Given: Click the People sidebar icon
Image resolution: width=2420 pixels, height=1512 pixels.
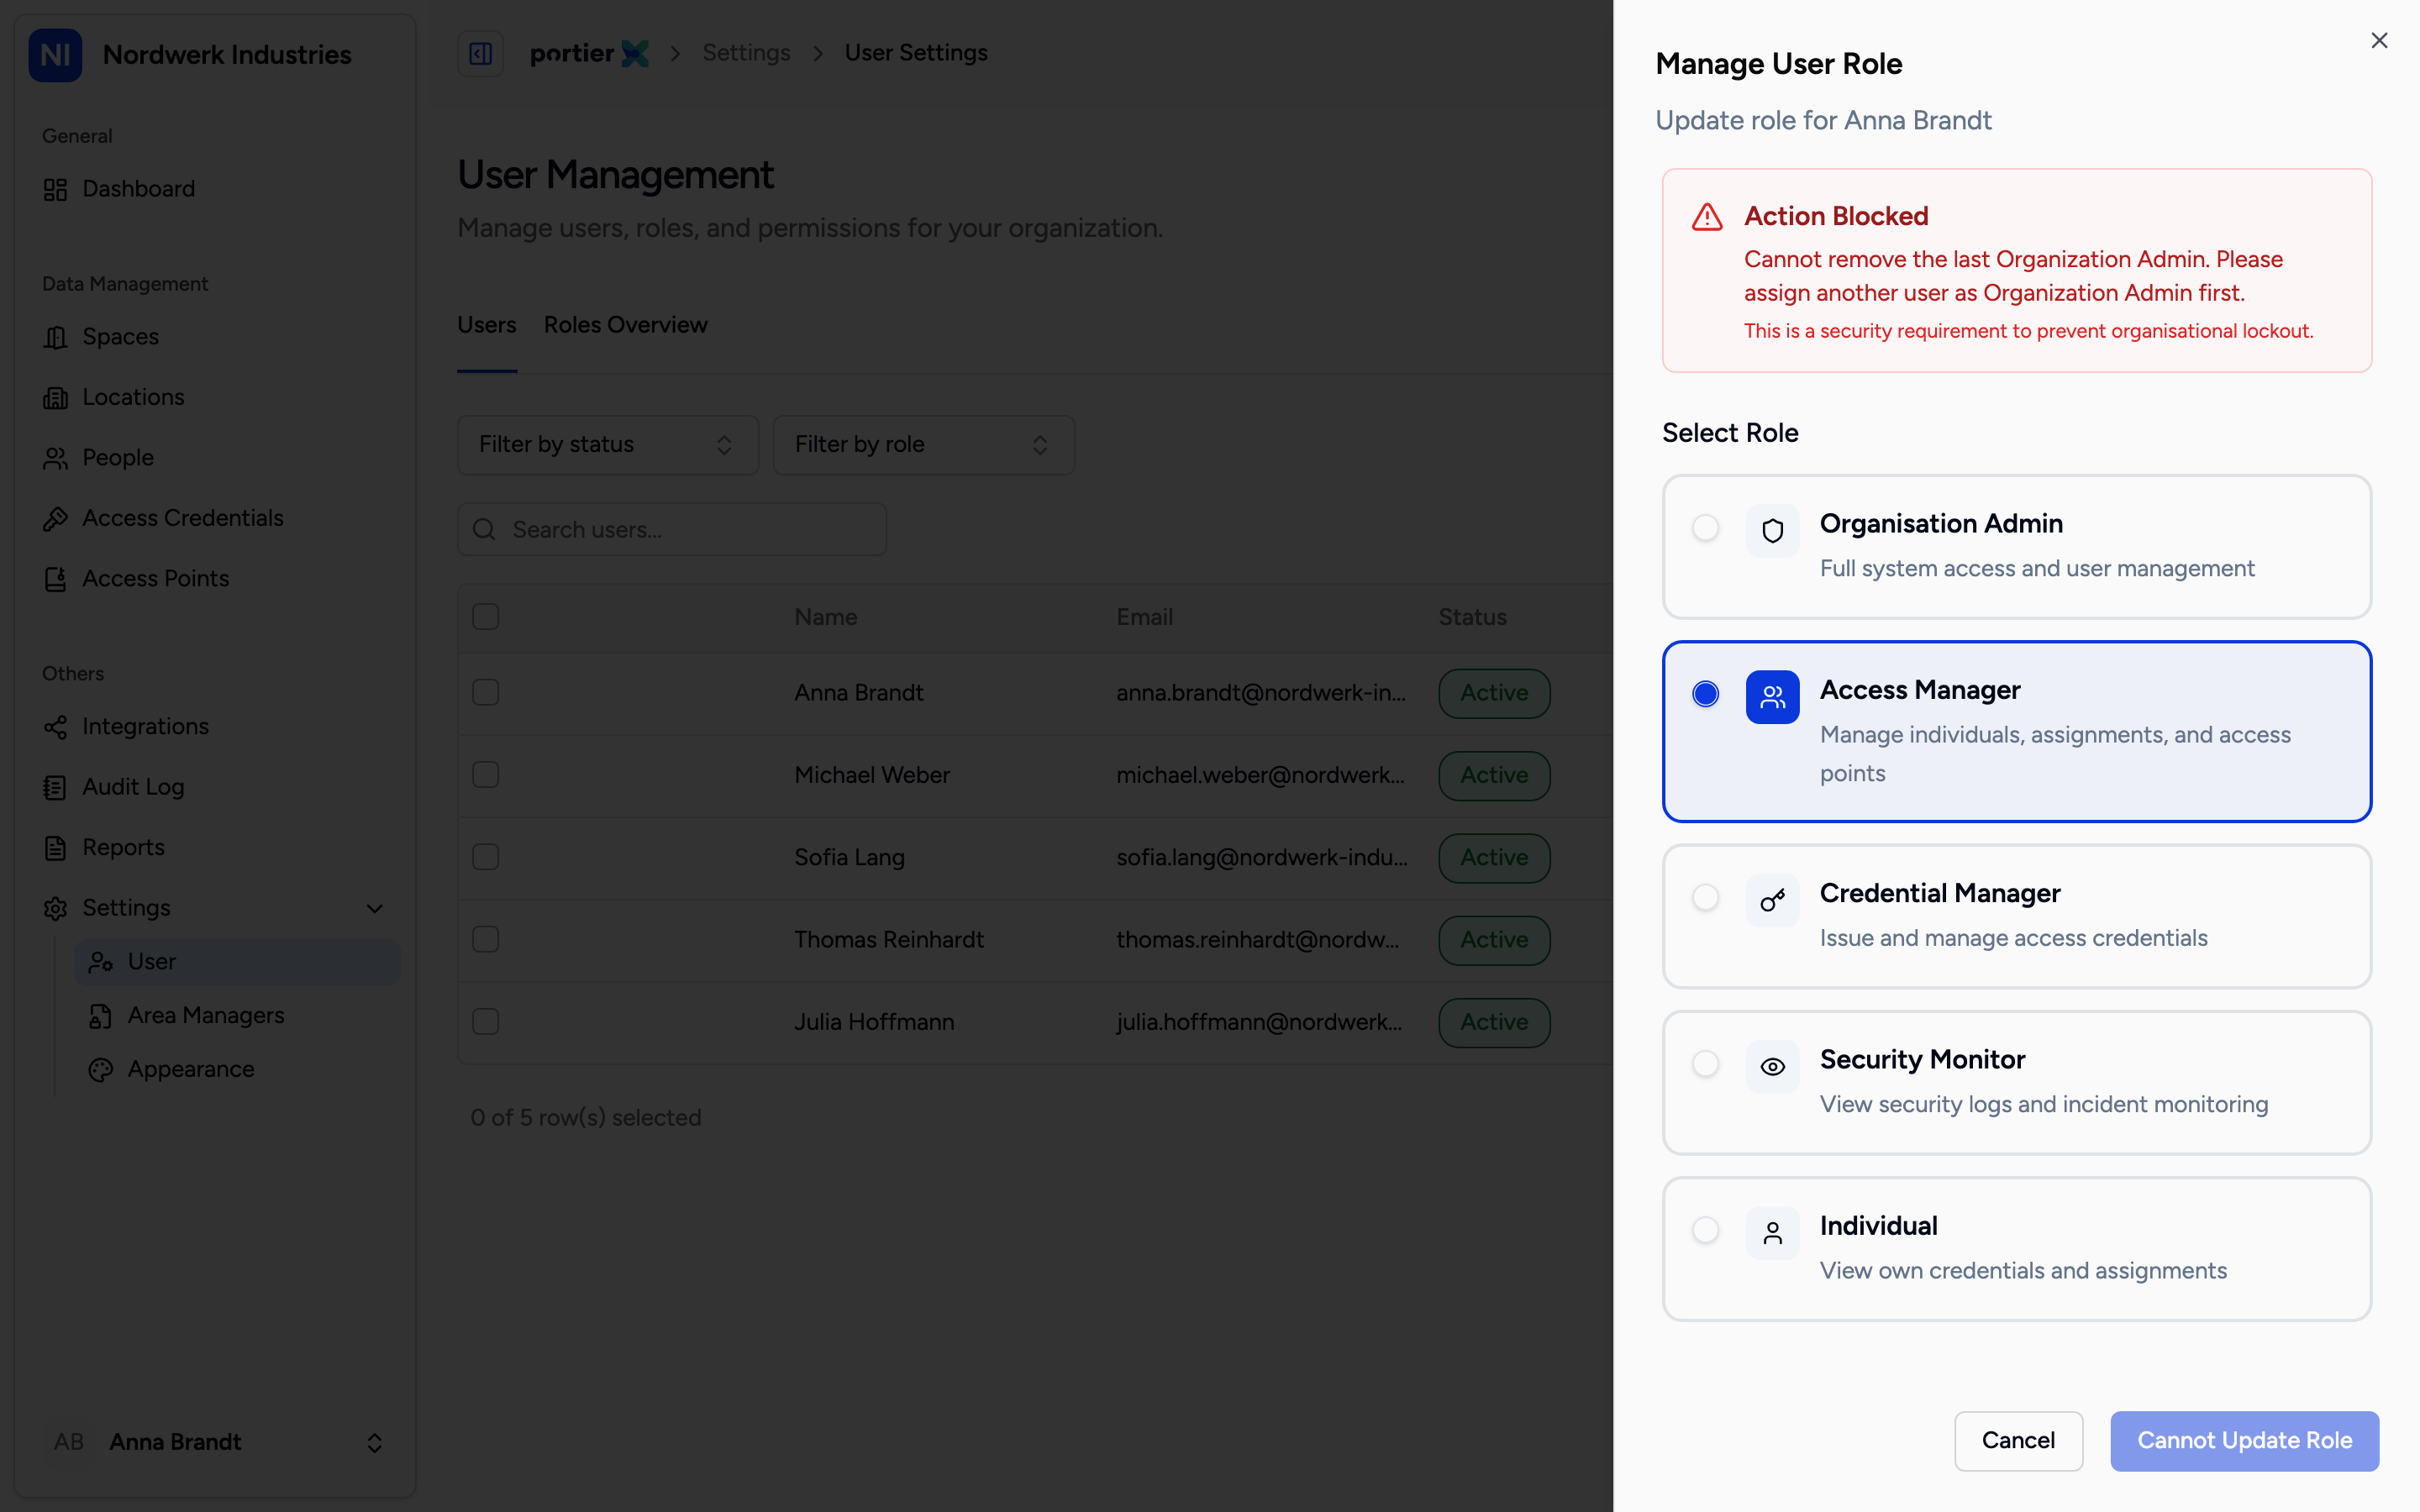Looking at the screenshot, I should click(55, 458).
